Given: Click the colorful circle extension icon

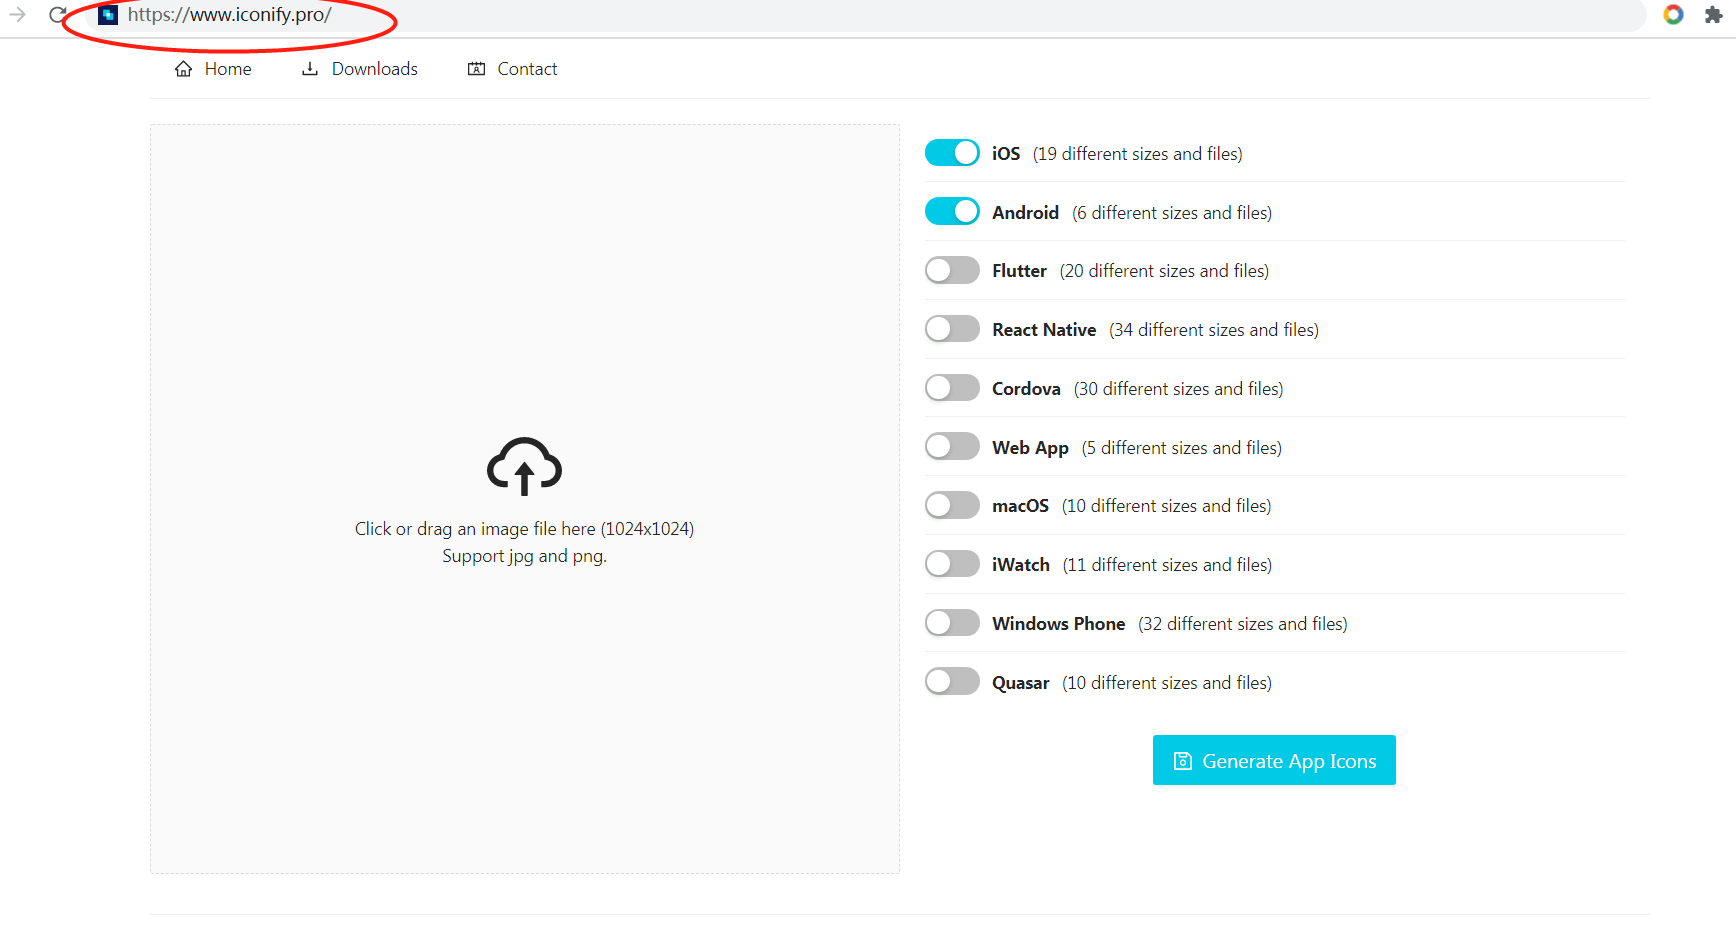Looking at the screenshot, I should (x=1673, y=14).
